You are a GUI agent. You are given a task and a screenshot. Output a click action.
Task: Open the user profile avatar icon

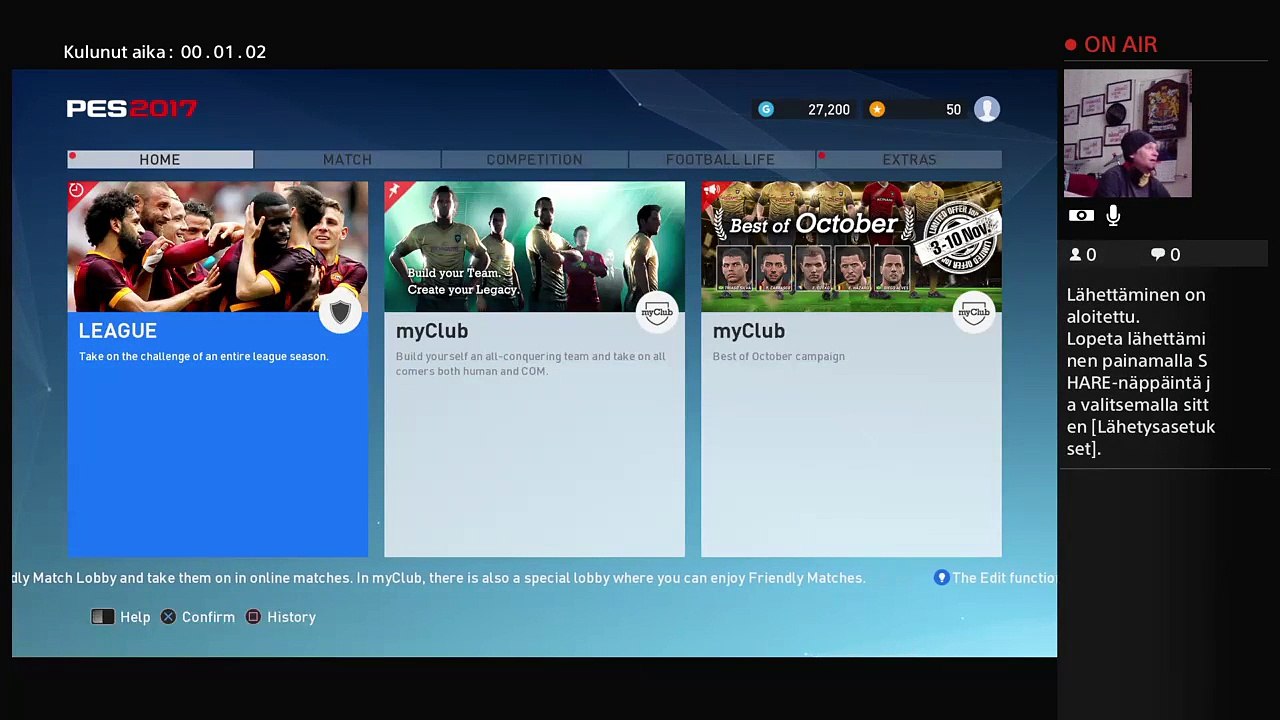click(987, 109)
